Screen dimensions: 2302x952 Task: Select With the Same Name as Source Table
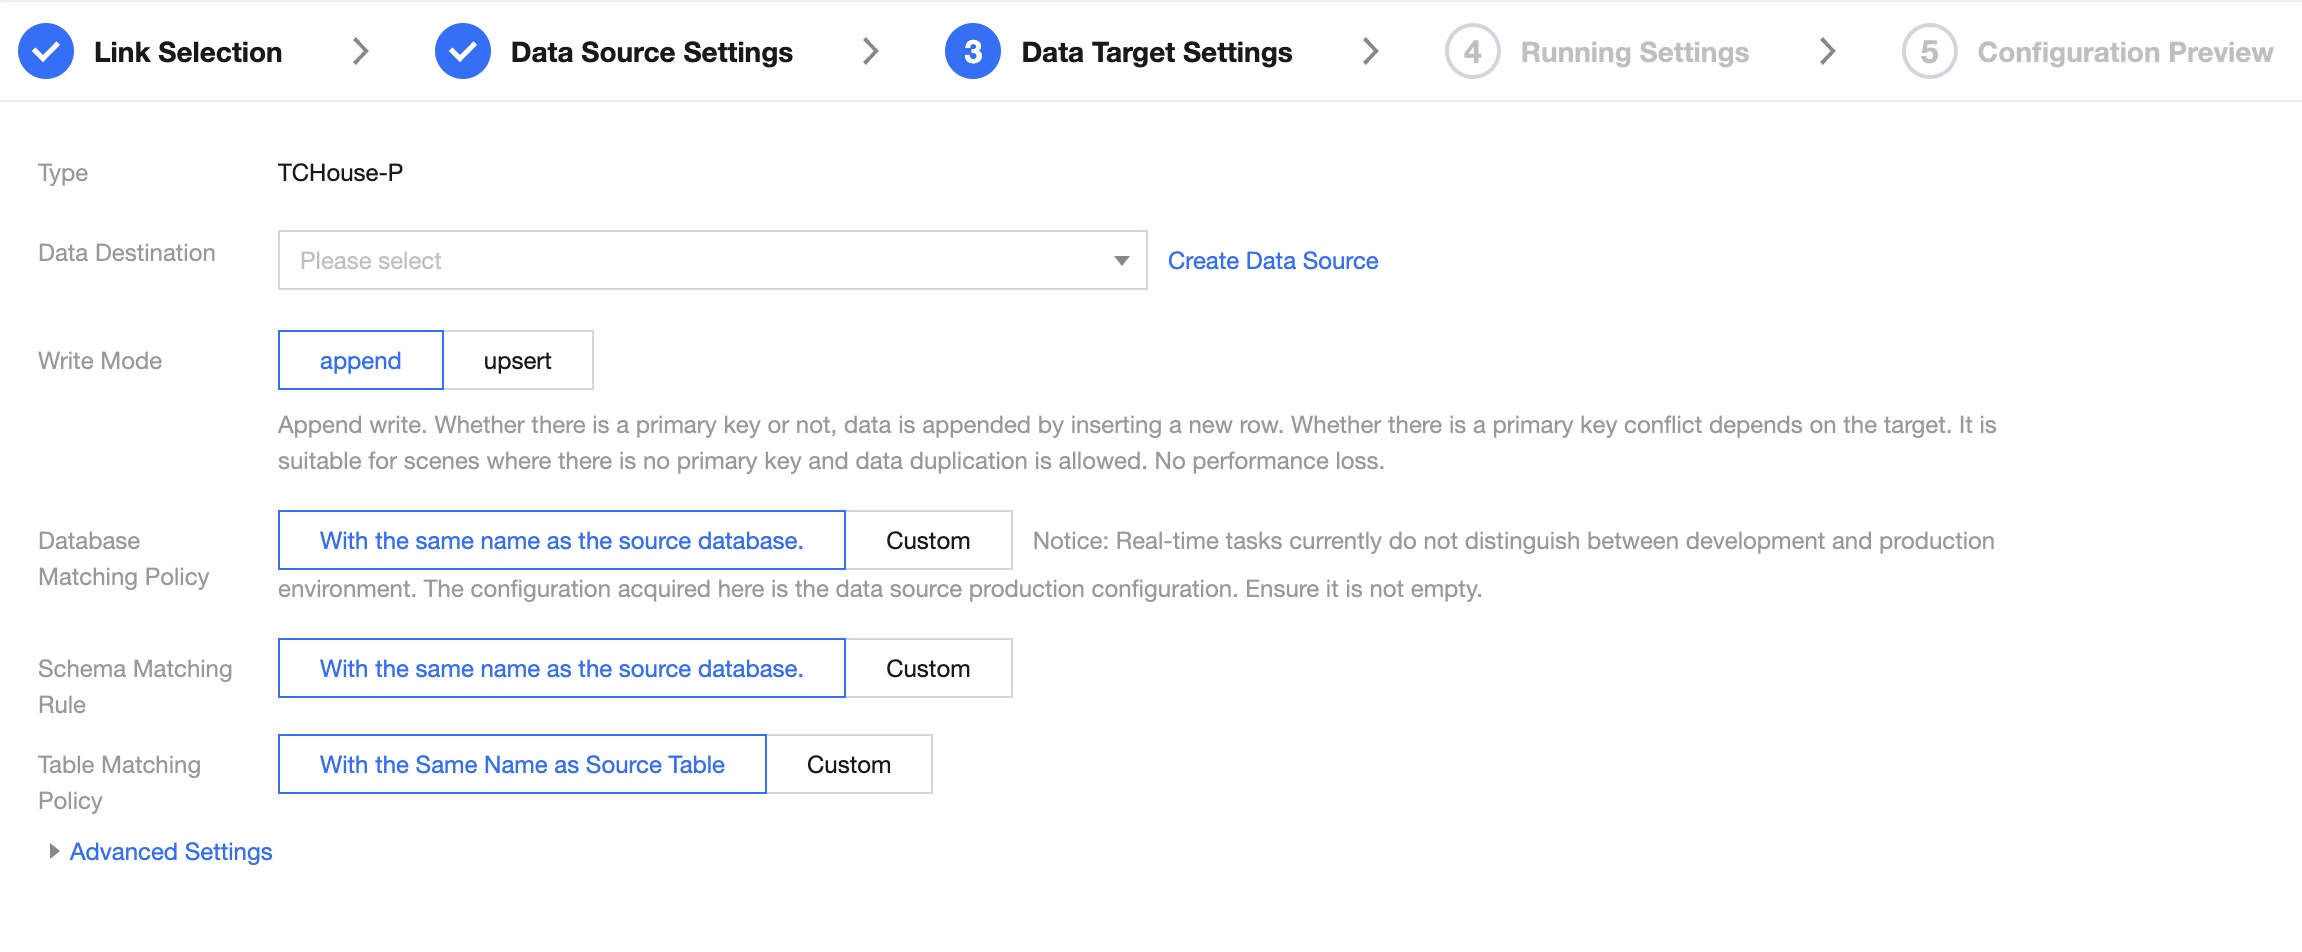(x=521, y=765)
